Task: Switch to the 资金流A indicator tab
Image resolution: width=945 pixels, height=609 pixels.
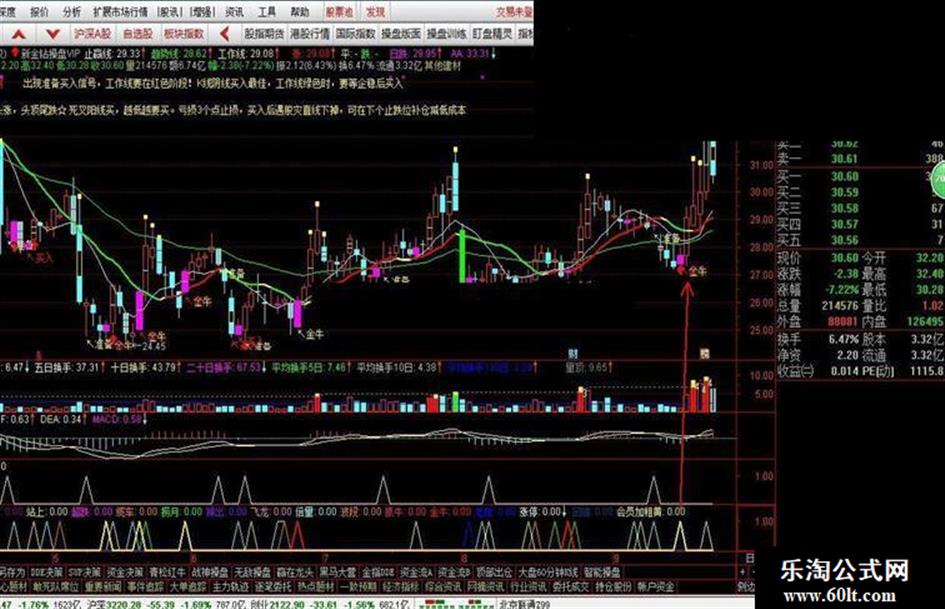Action: click(x=416, y=572)
